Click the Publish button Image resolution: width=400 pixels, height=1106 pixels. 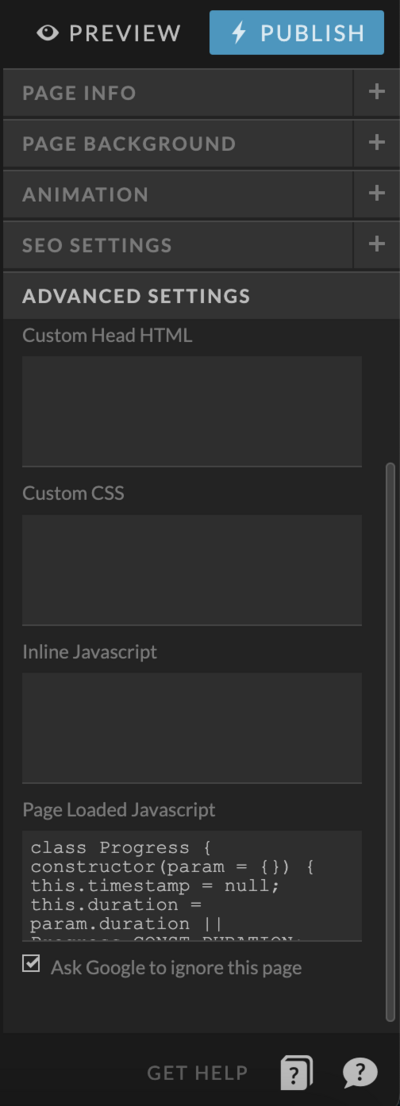coord(297,32)
